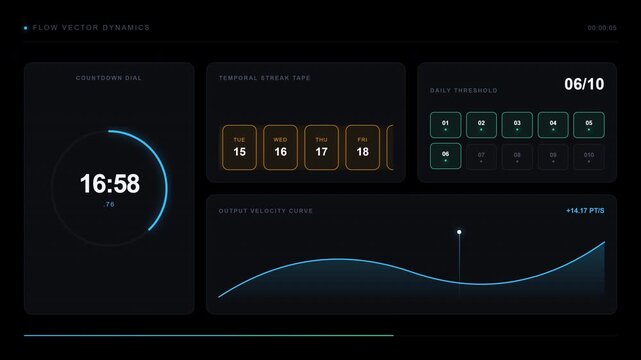Click the Daily Threshold label
Screen dimensions: 641x360
tap(464, 90)
